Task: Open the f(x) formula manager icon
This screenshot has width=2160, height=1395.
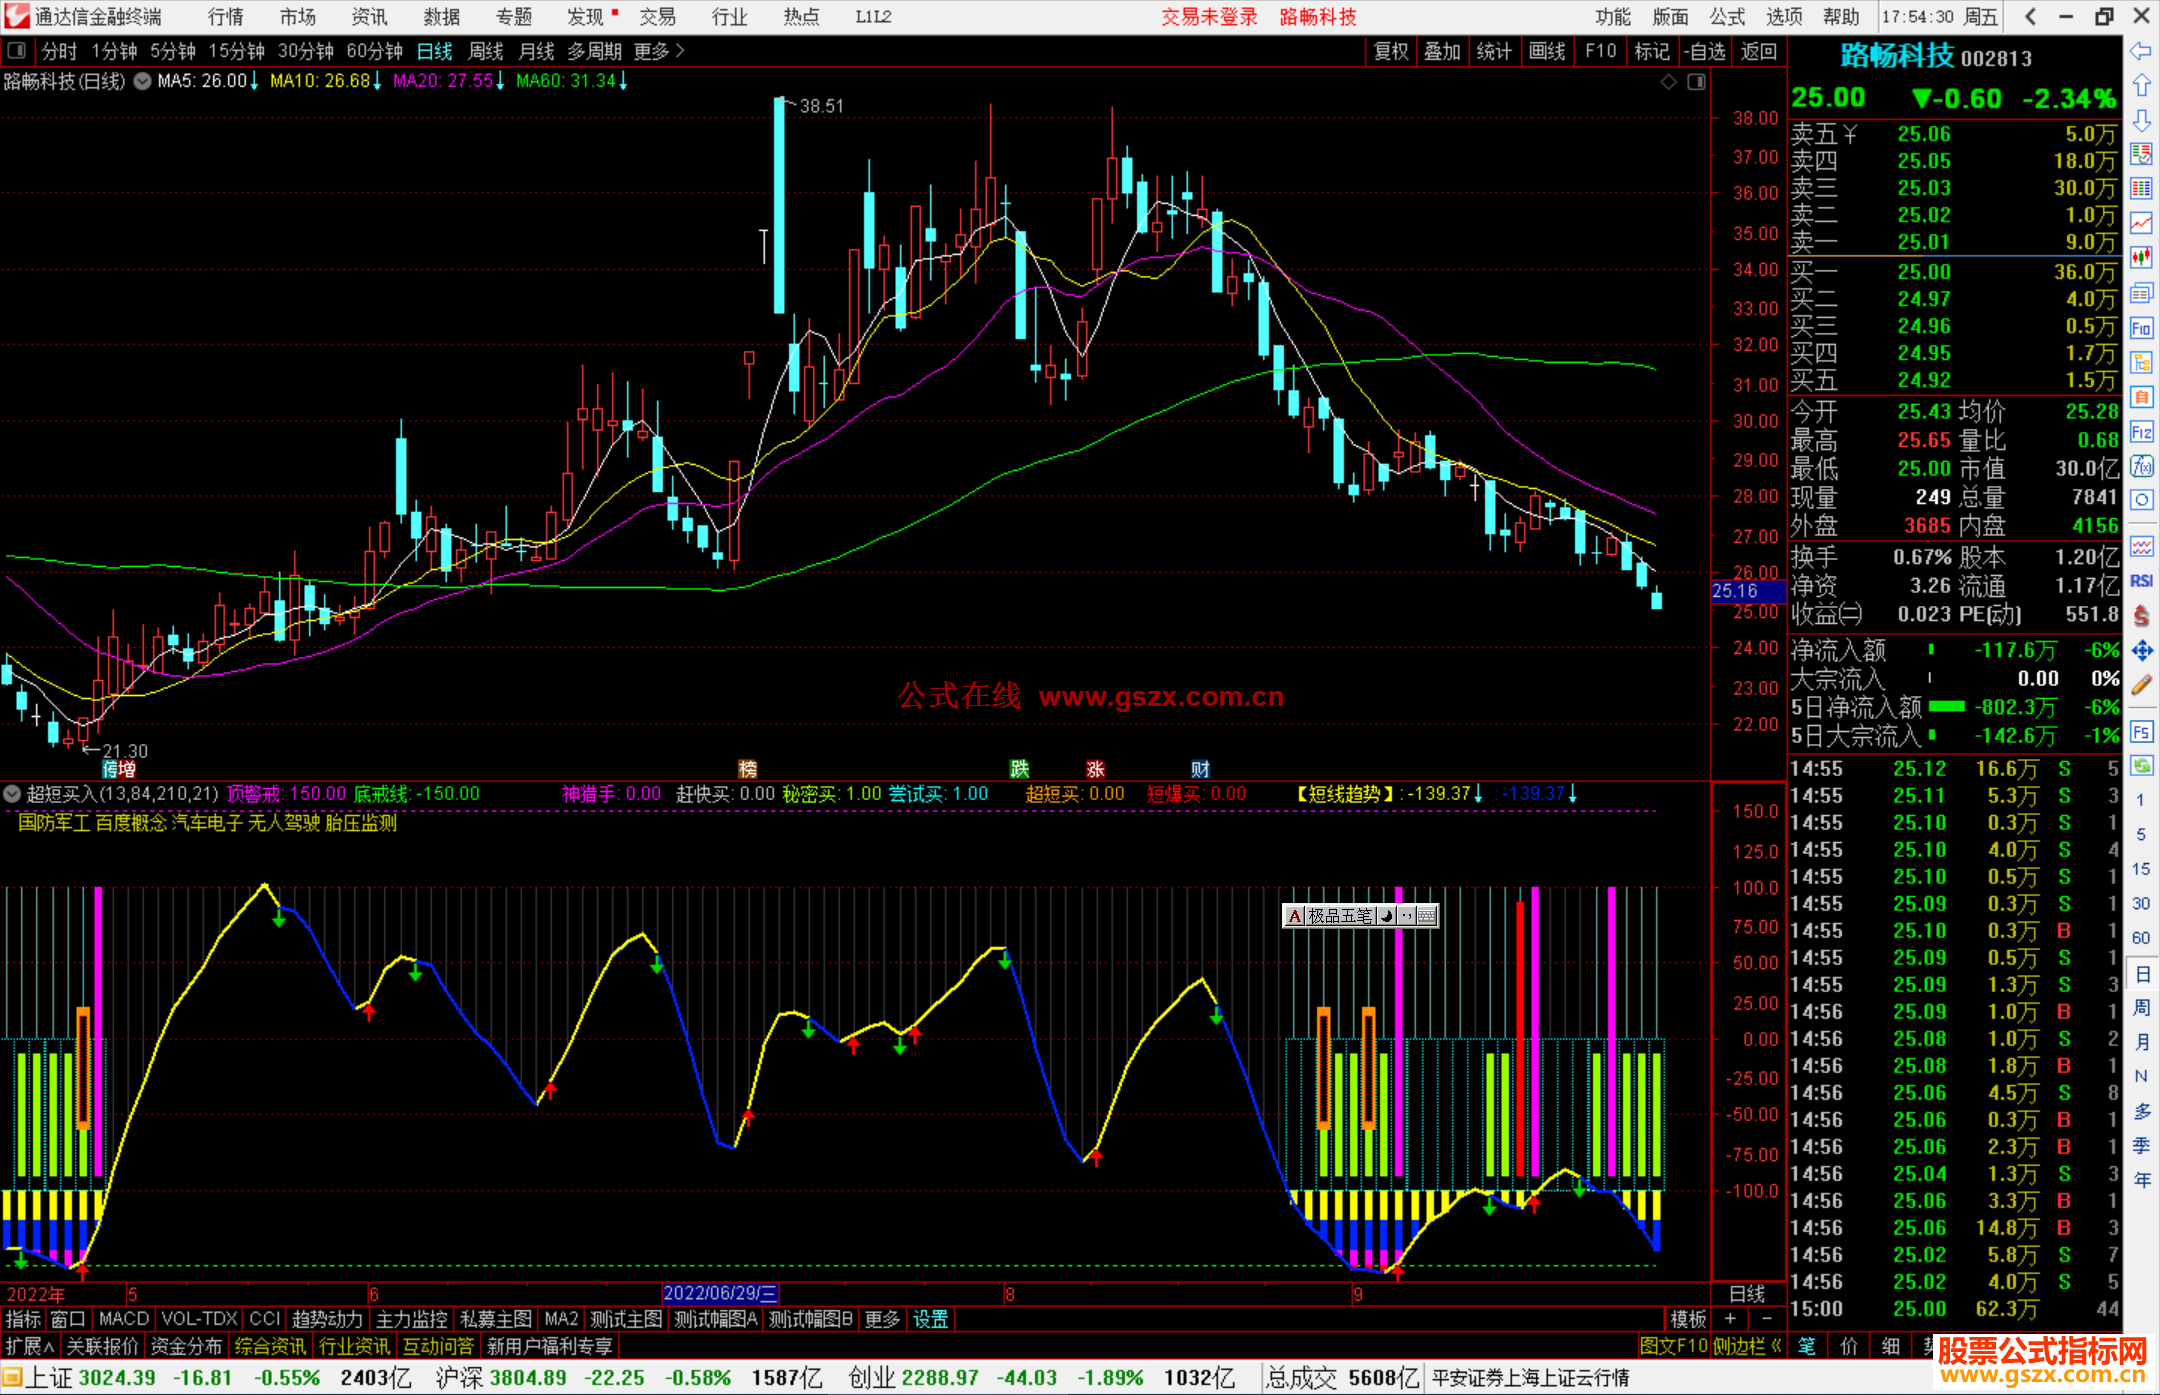Action: [x=2141, y=466]
